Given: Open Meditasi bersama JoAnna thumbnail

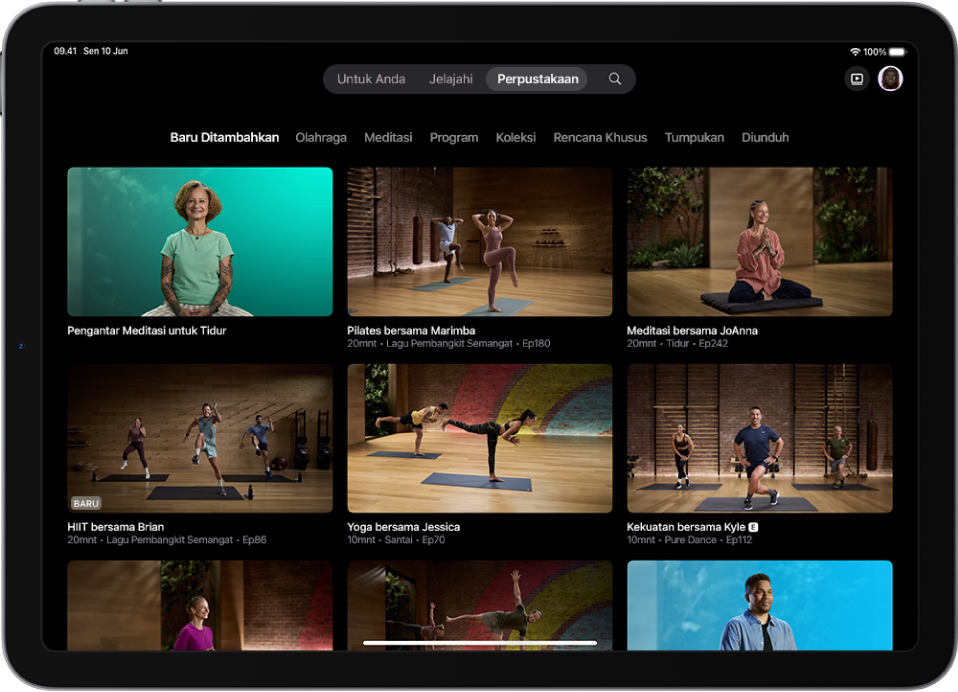Looking at the screenshot, I should point(759,241).
